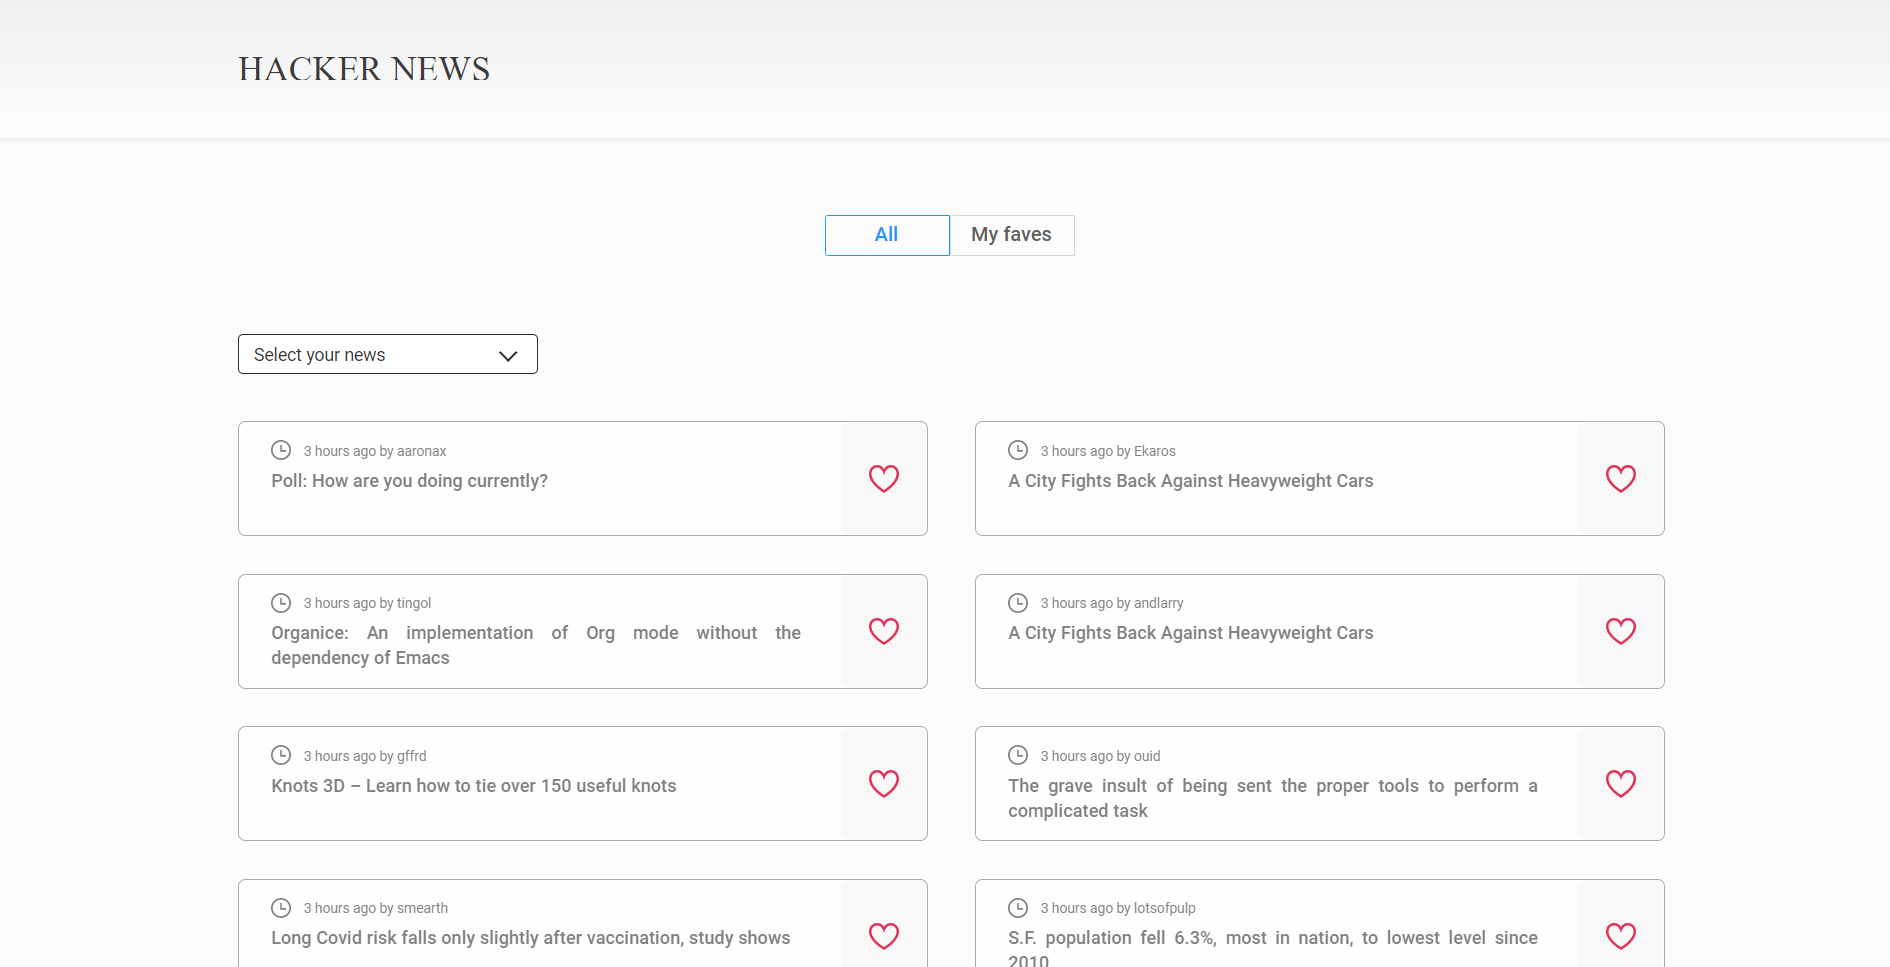Click the clock icon beside gffrd's post time
Screen dimensions: 1890x967
[x=281, y=755]
